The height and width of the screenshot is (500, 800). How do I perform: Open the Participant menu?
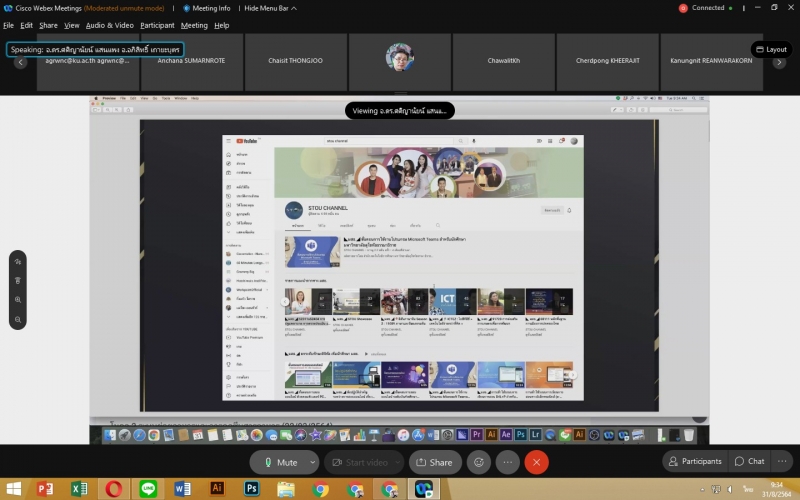pos(157,25)
